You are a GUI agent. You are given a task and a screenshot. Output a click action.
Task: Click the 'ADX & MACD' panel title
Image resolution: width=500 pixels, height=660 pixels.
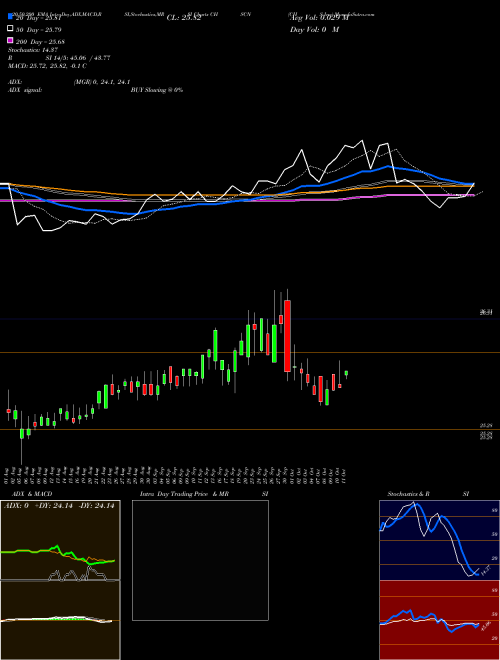[32, 494]
